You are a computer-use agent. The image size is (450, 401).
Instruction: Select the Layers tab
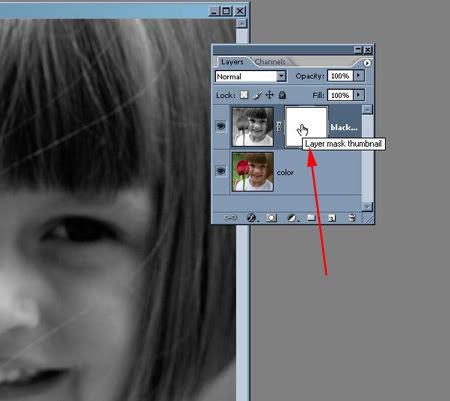pos(232,62)
